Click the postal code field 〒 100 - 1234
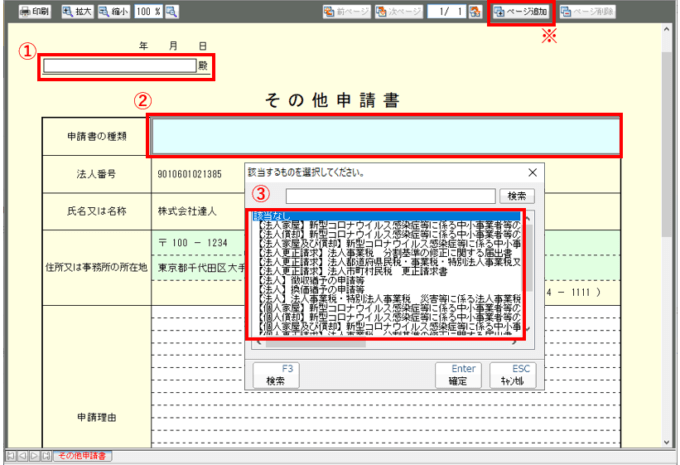 coord(193,243)
